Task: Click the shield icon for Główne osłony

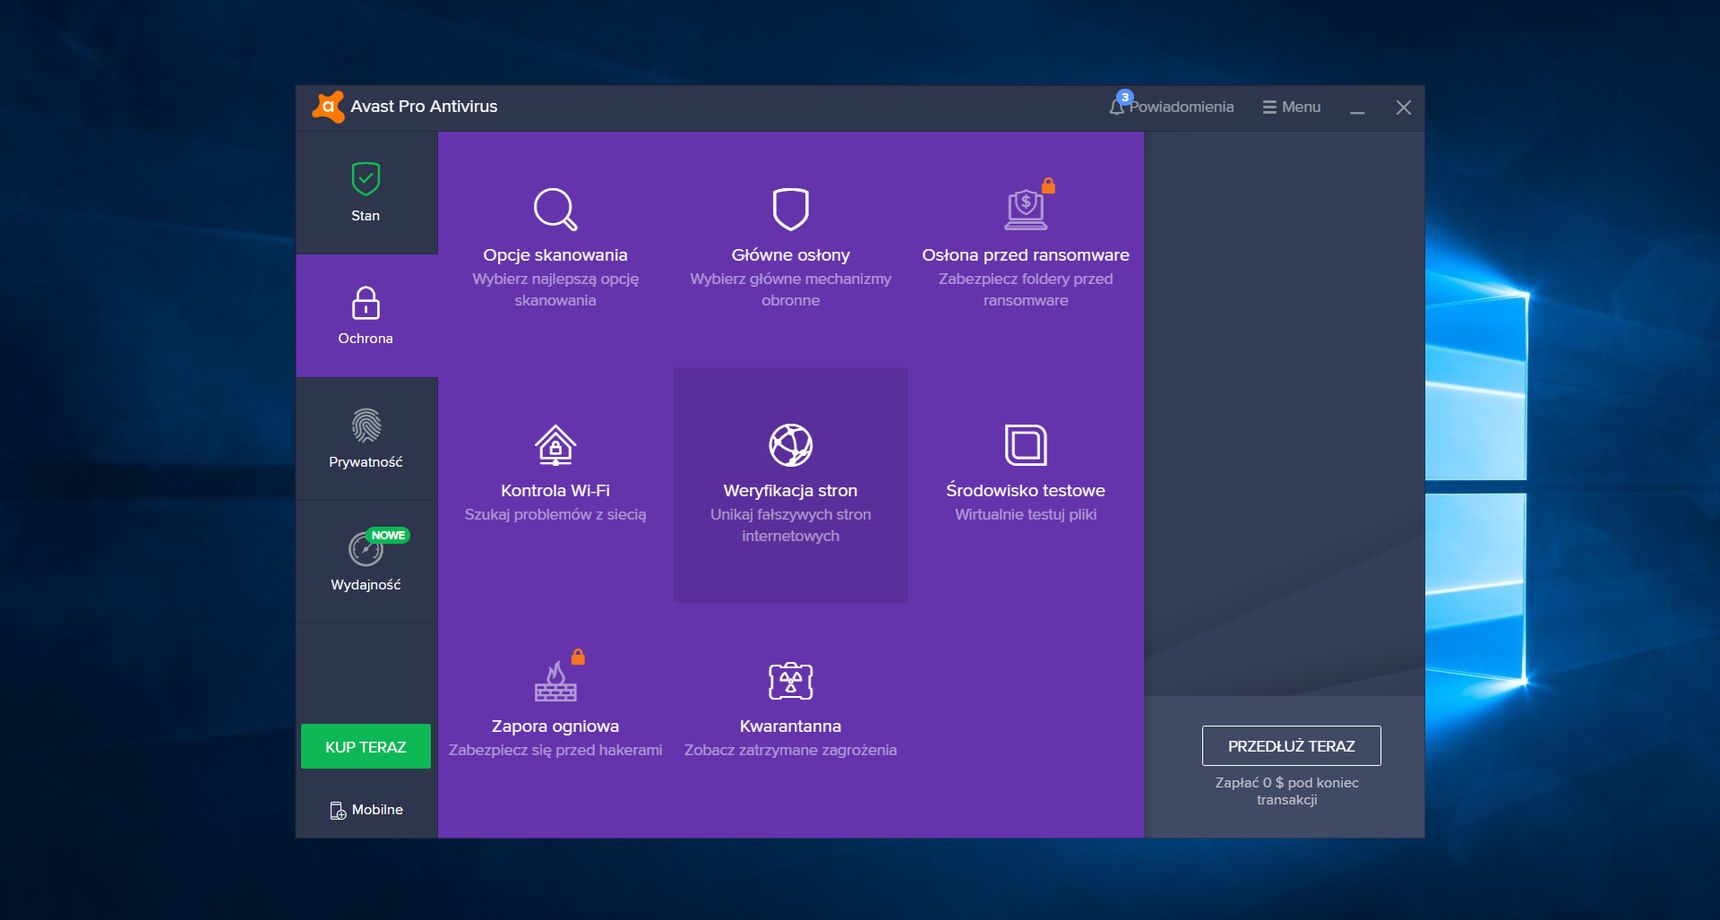Action: pyautogui.click(x=791, y=209)
